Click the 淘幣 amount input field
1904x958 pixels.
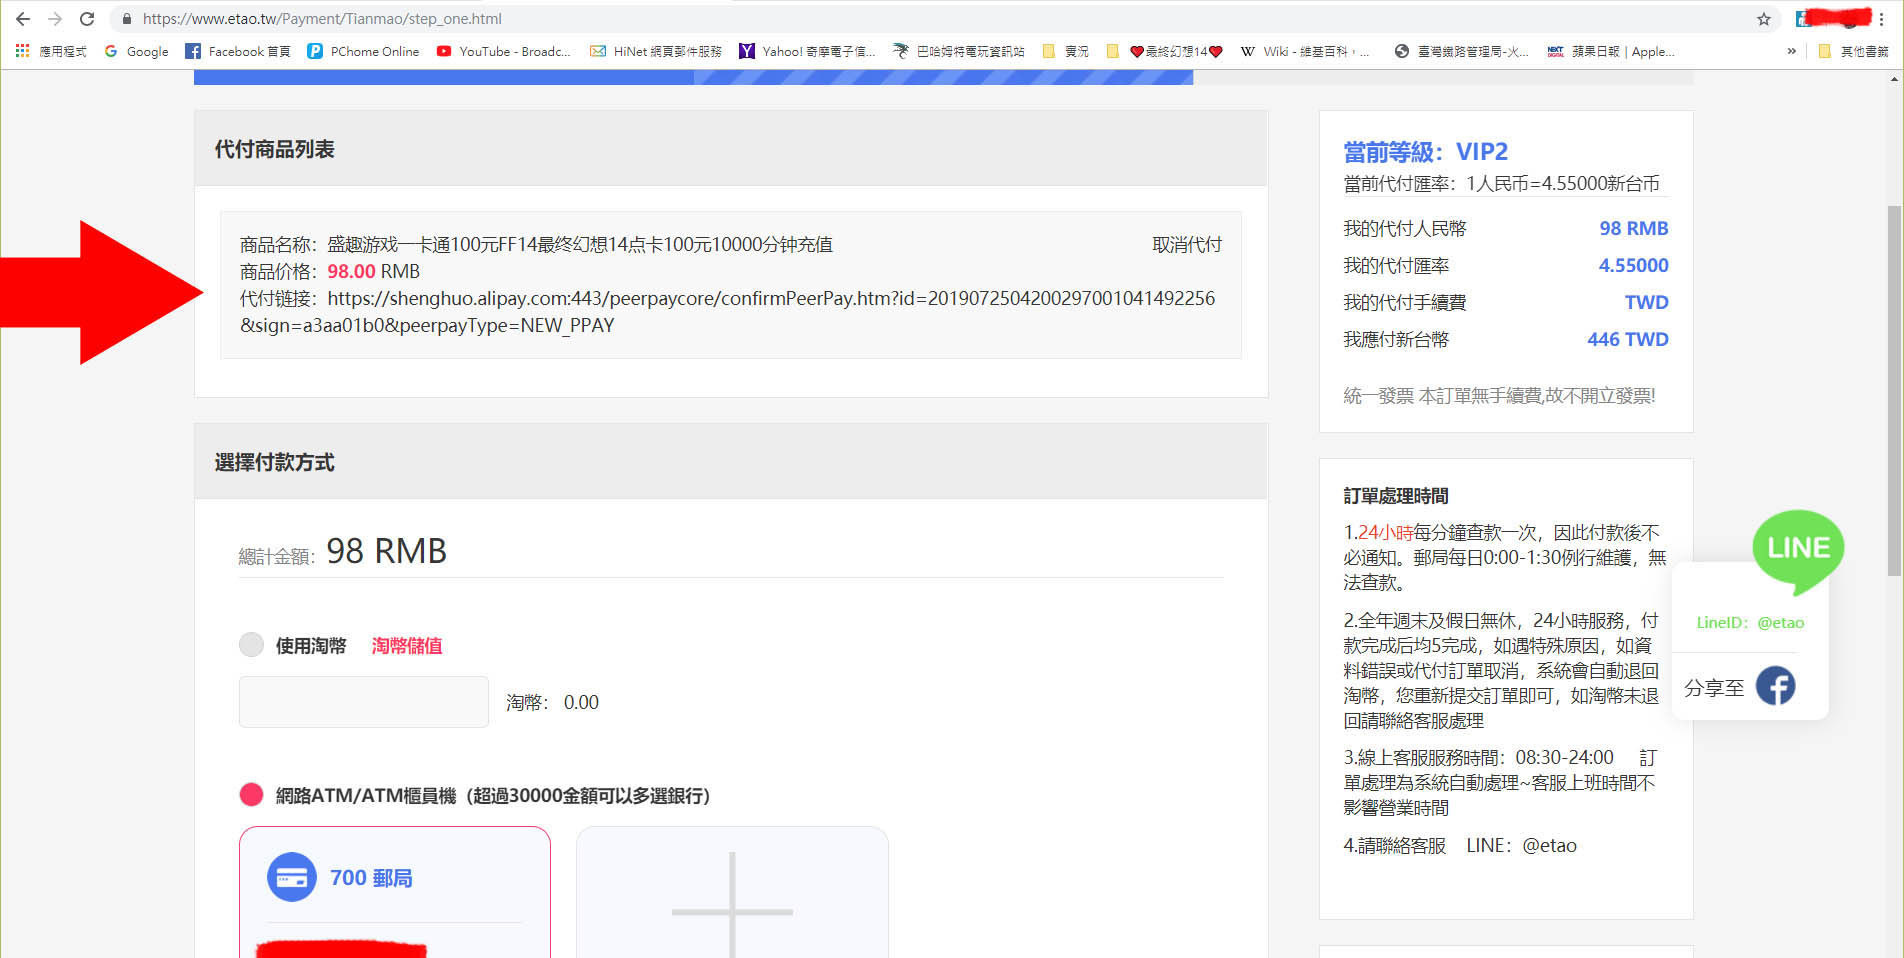(364, 702)
